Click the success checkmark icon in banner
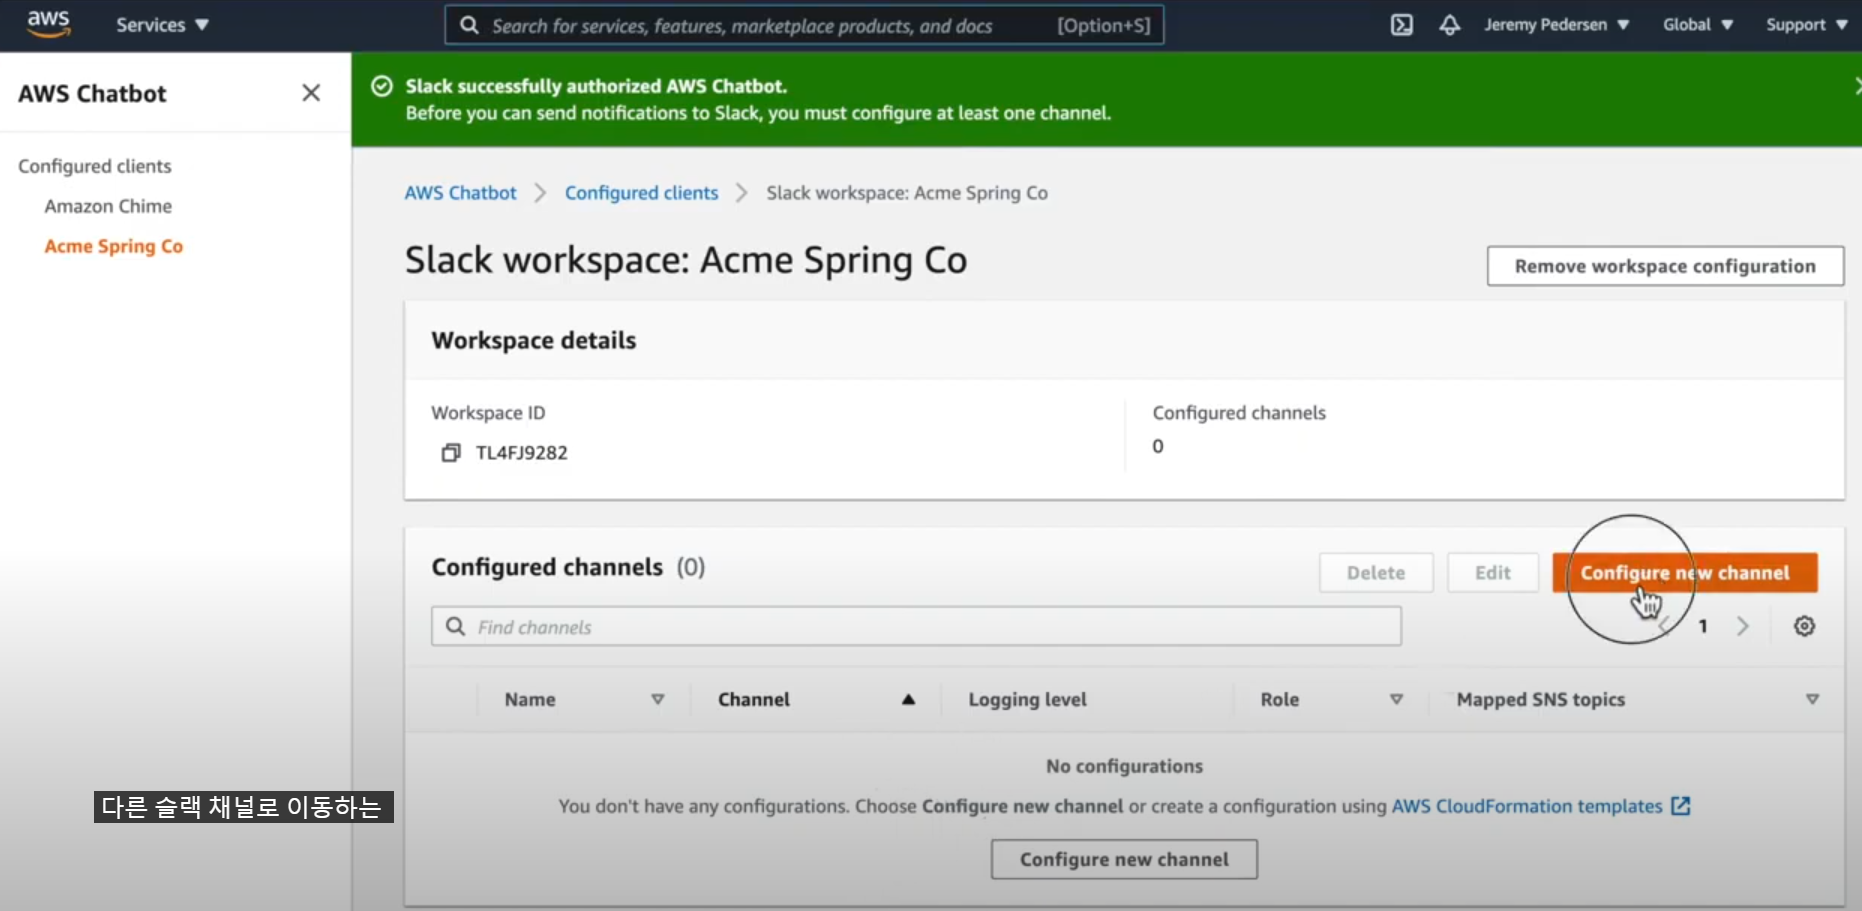Screen dimensions: 1862x911 tap(382, 86)
